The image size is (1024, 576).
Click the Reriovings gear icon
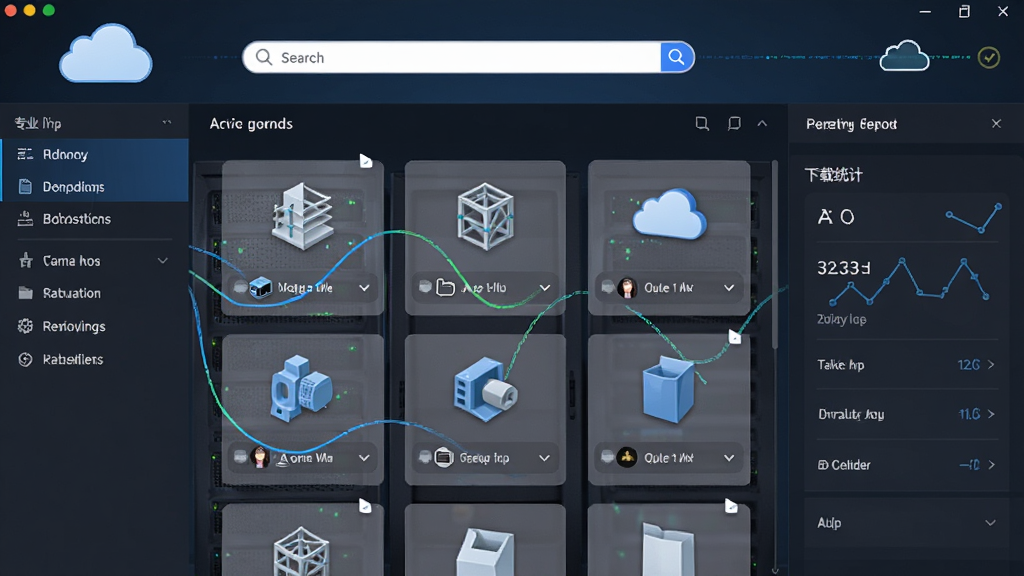(25, 326)
